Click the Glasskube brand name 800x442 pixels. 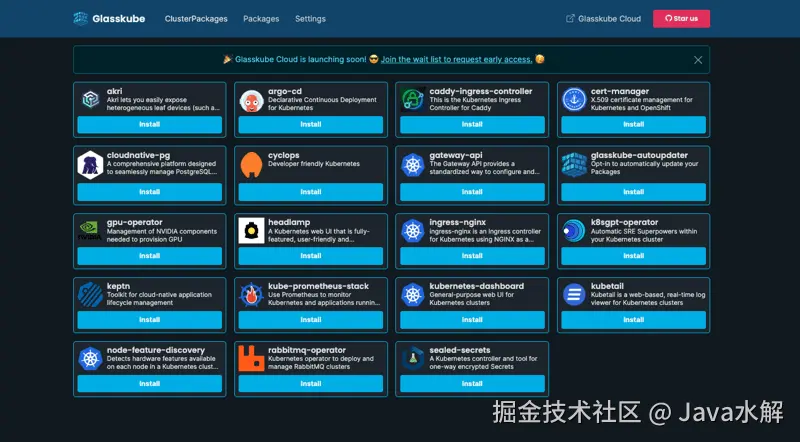click(x=119, y=19)
